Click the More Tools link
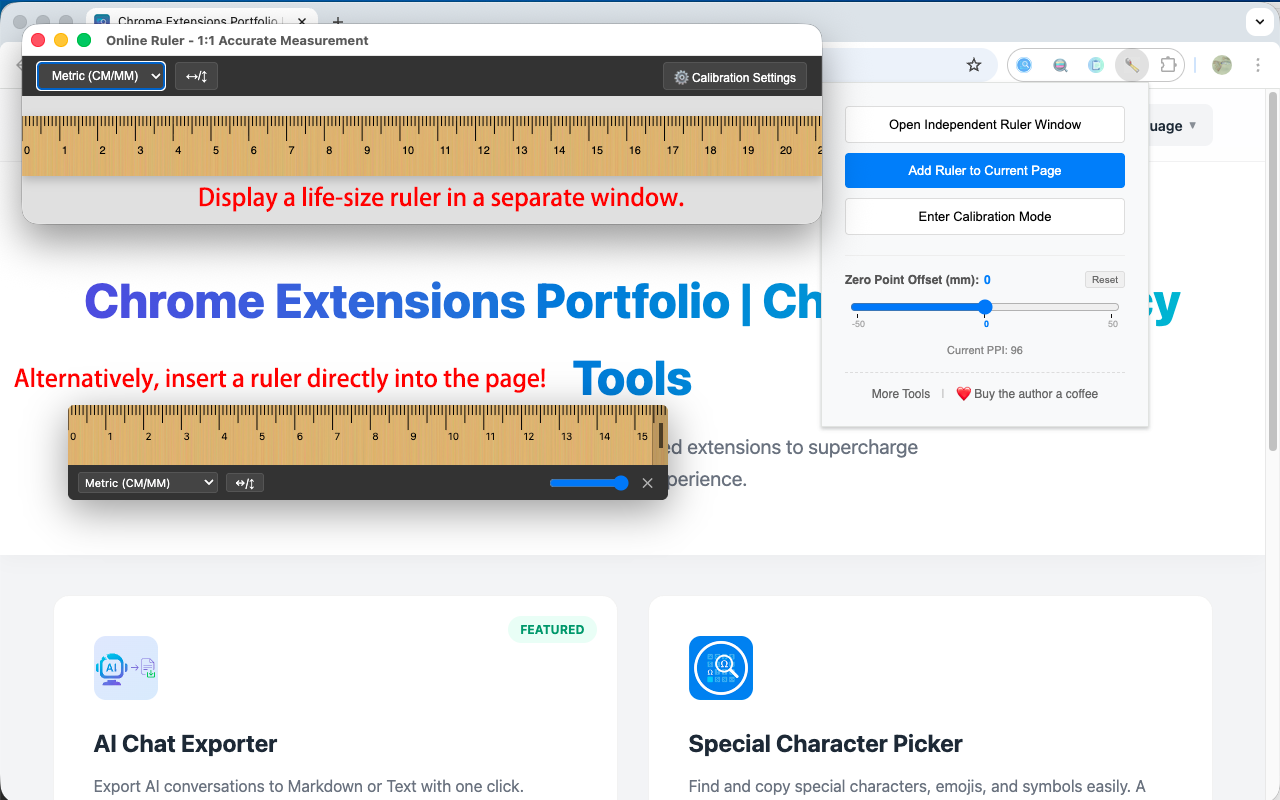This screenshot has height=800, width=1280. [x=900, y=394]
